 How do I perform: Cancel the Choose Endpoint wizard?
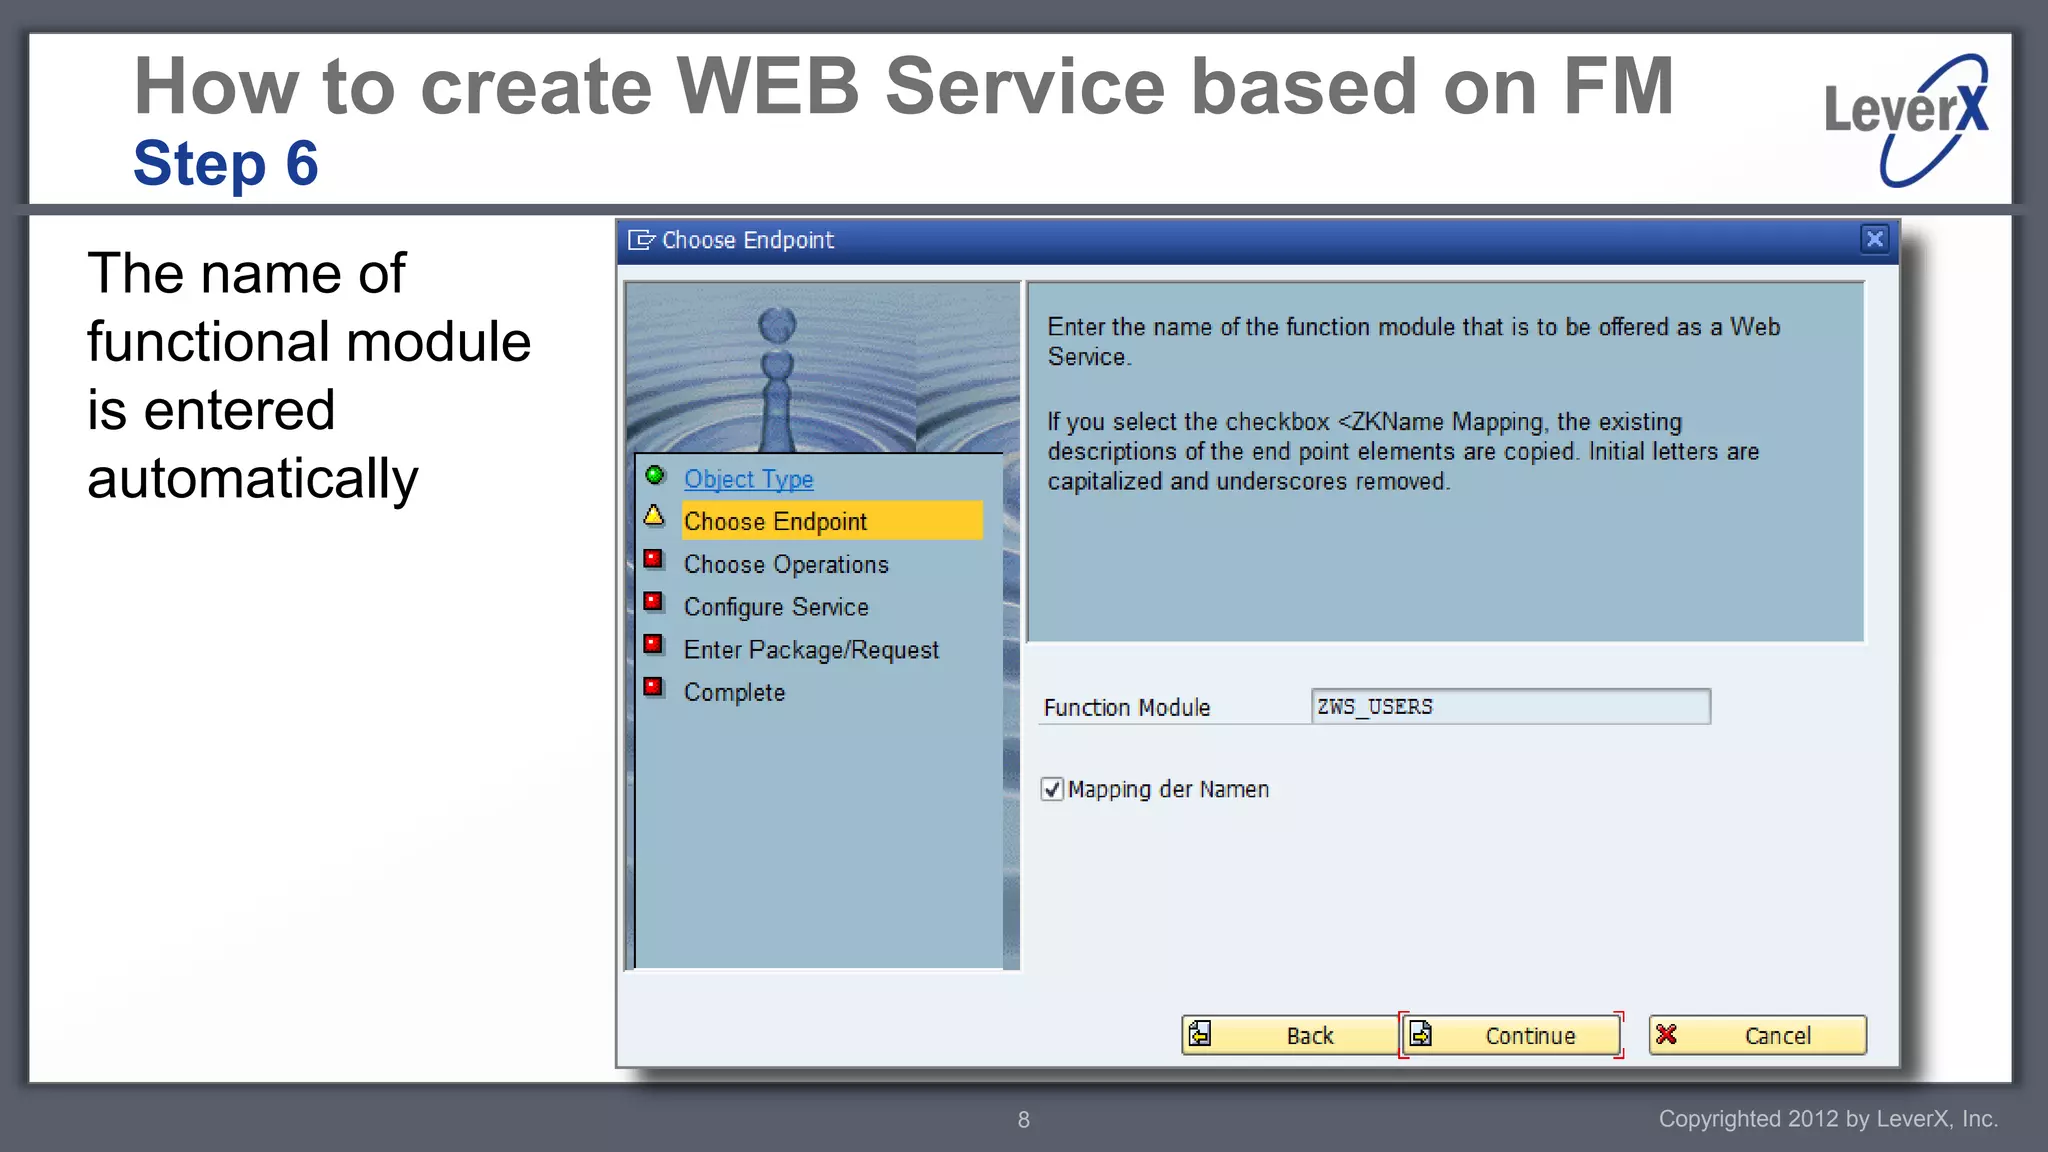(x=1757, y=1035)
